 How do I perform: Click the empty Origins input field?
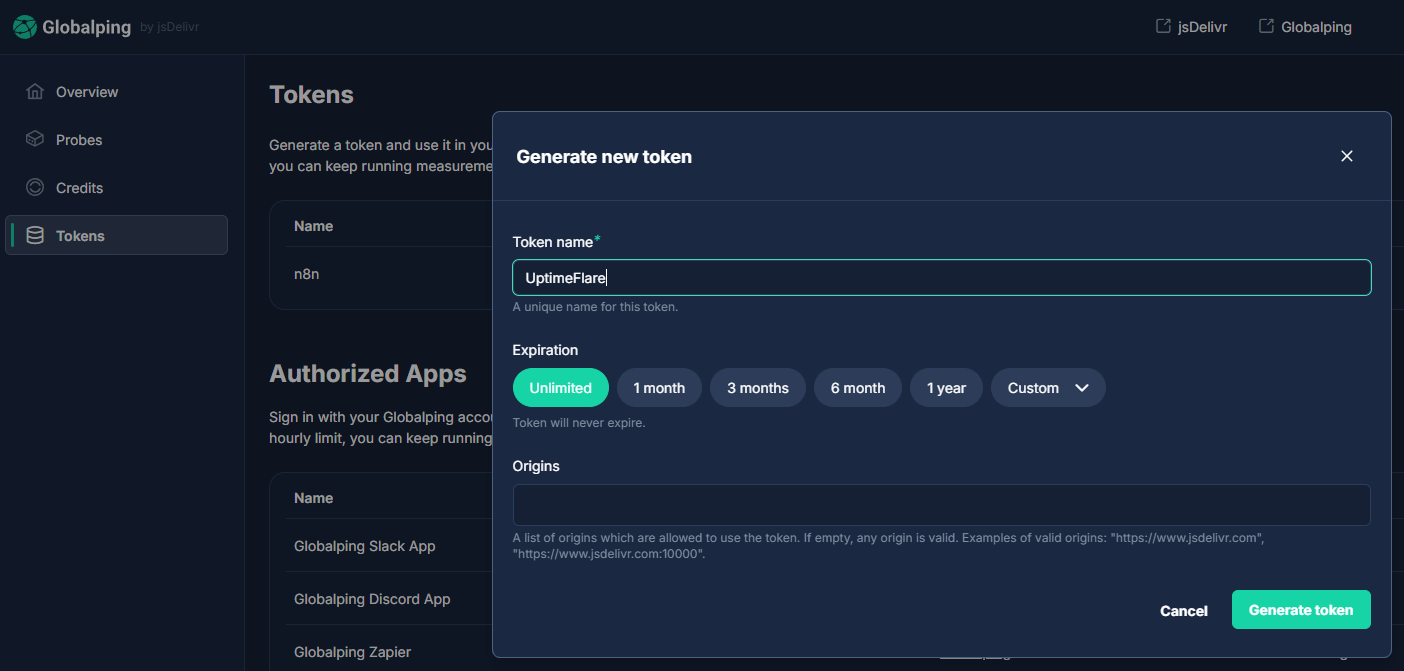[941, 505]
